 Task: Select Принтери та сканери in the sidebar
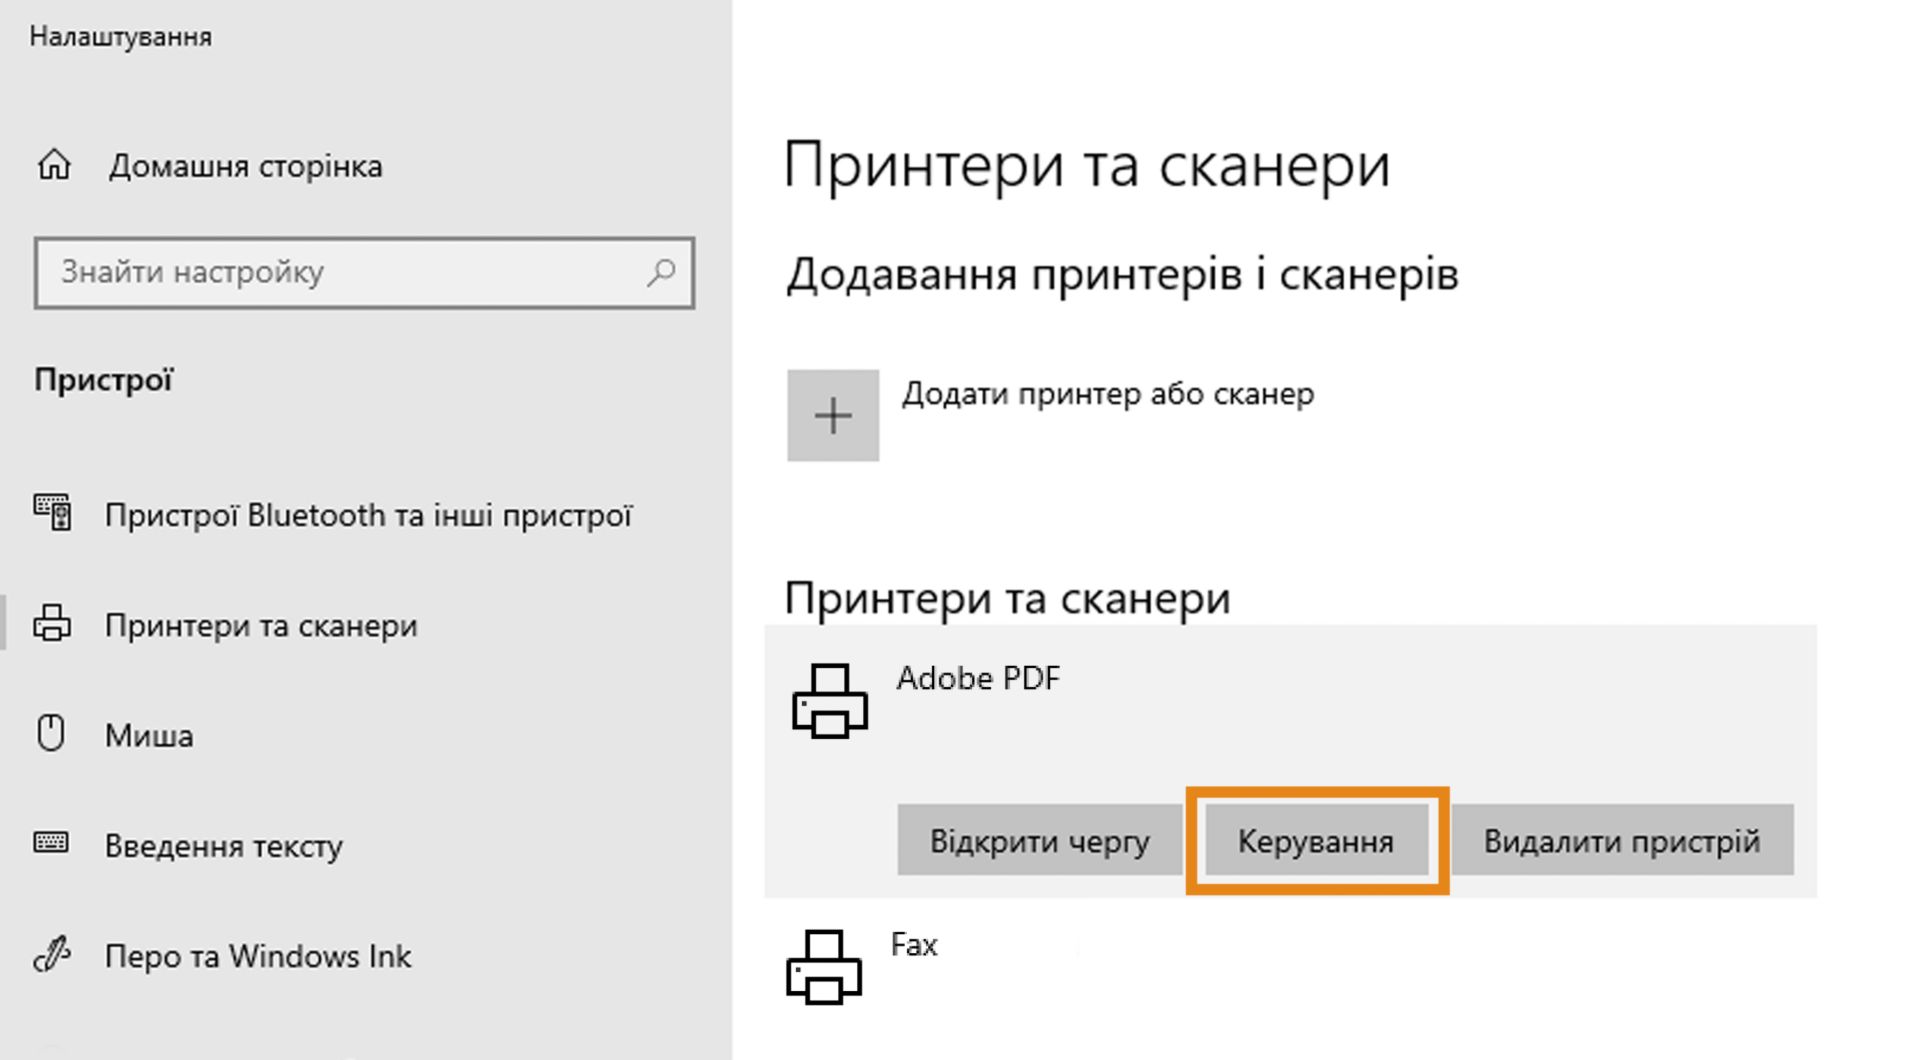coord(260,625)
